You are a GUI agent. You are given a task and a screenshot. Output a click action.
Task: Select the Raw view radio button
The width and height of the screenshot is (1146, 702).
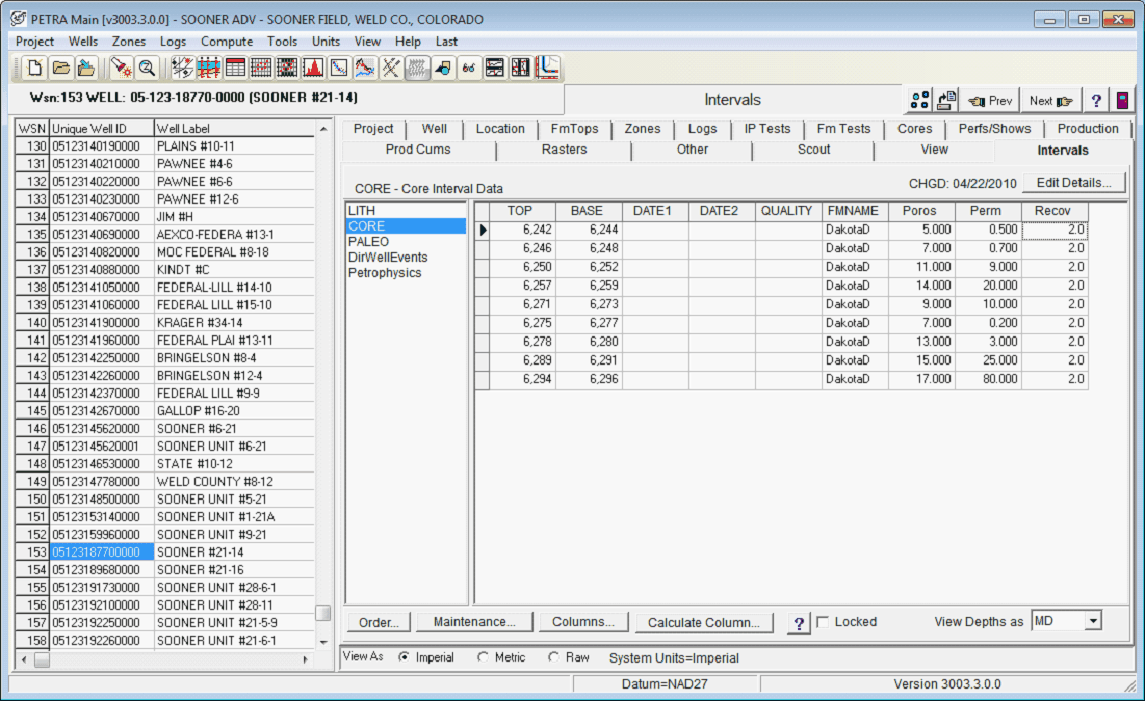(553, 658)
